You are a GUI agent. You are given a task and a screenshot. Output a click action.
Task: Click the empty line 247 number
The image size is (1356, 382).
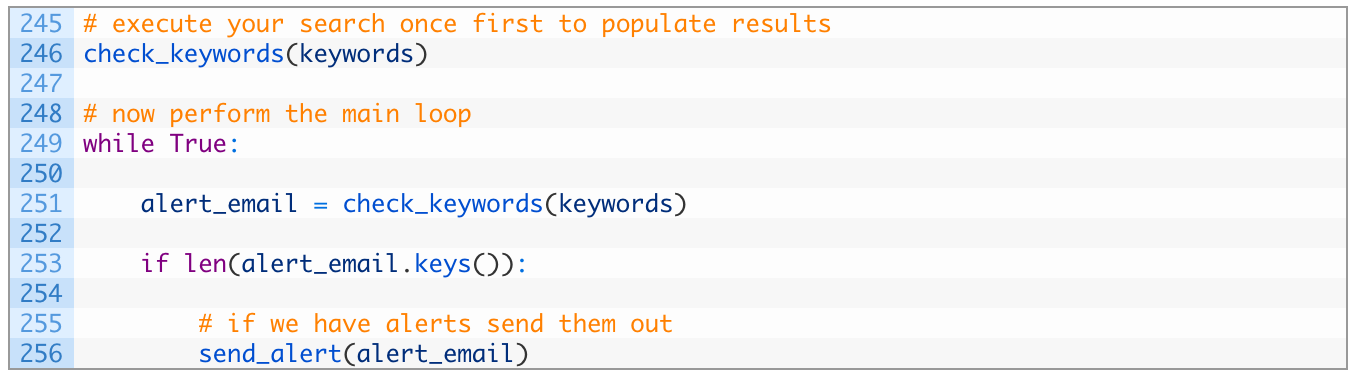tap(41, 83)
